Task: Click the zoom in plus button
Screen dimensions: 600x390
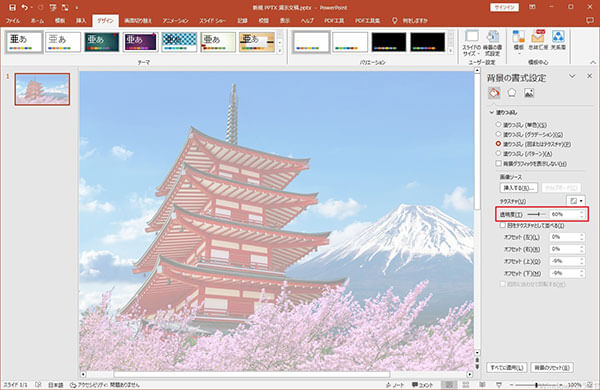Action: point(561,385)
